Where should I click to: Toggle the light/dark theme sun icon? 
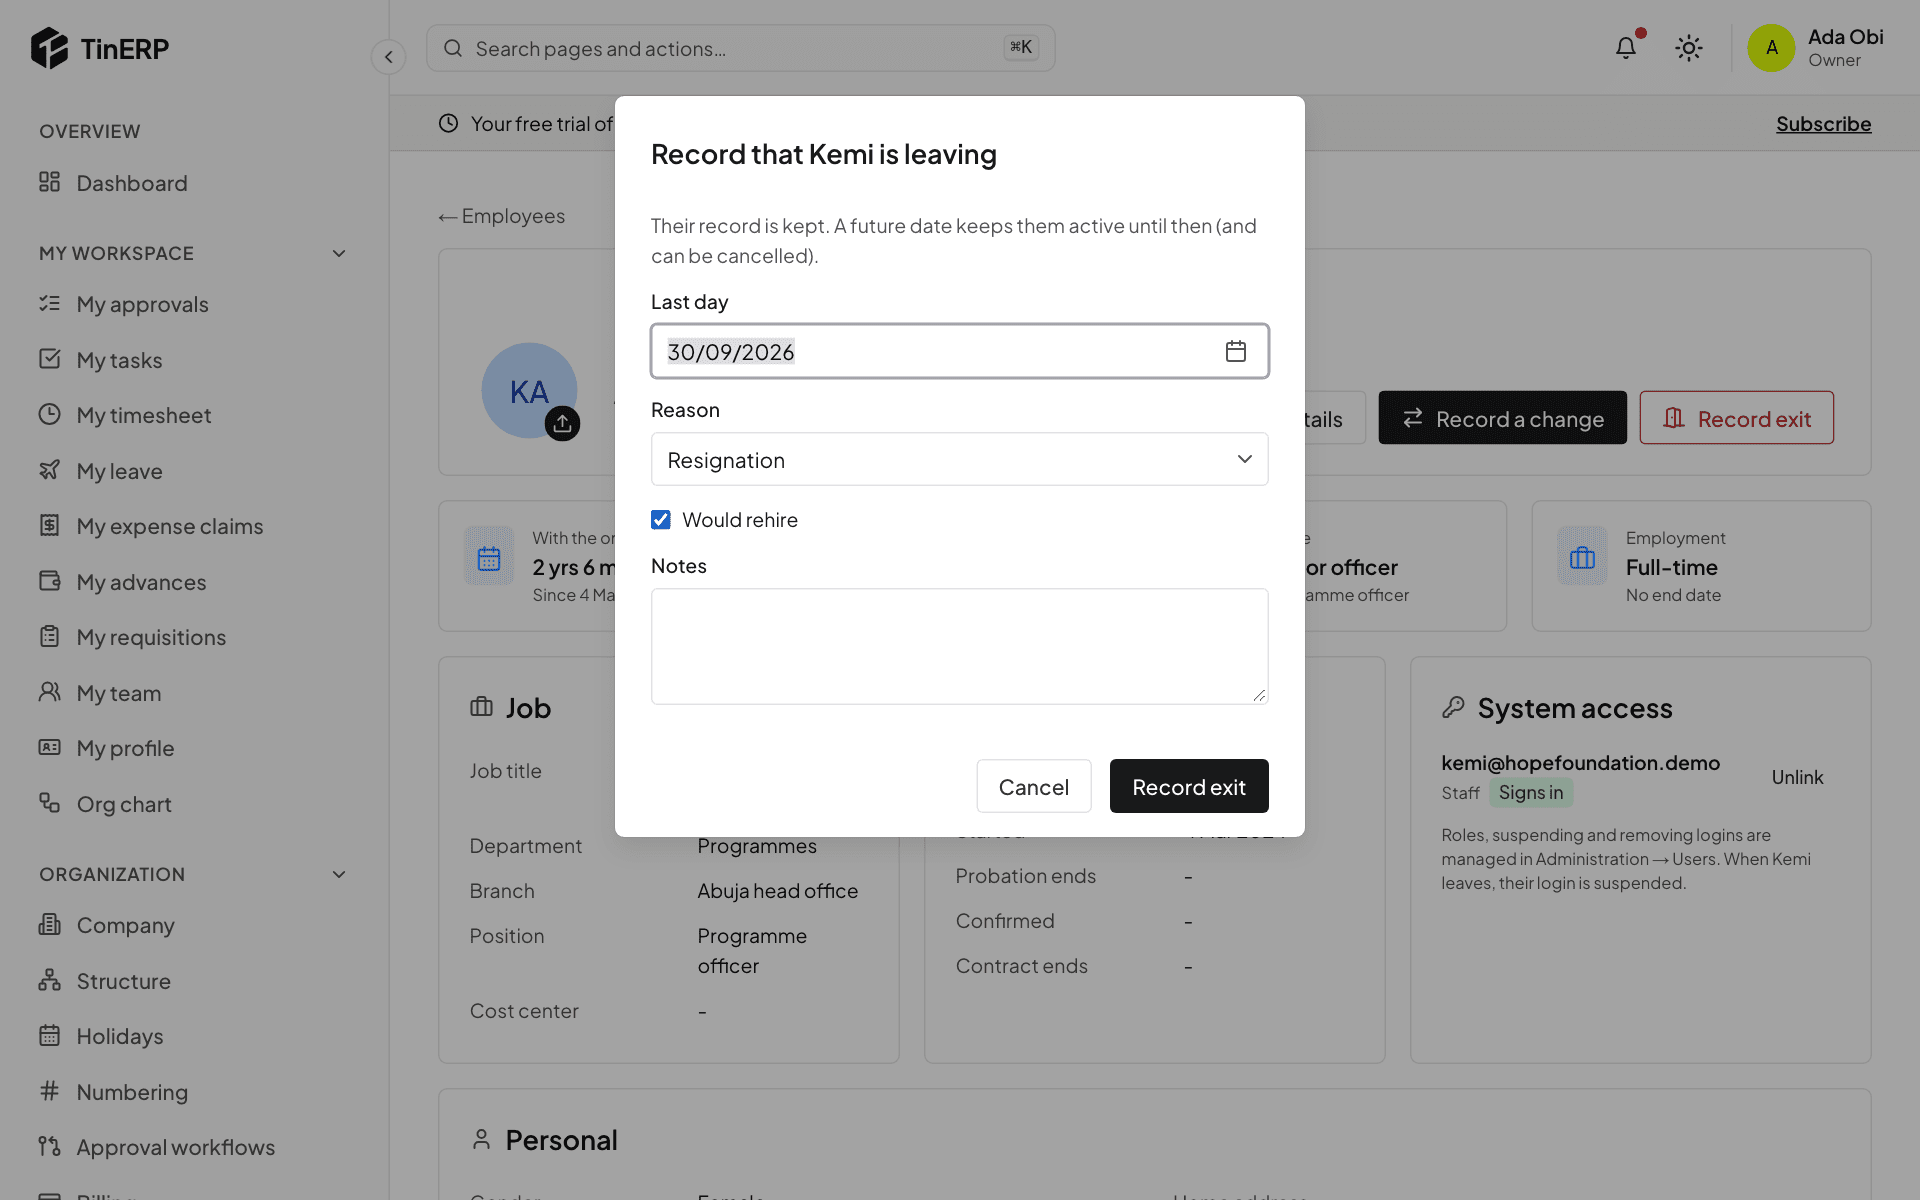[x=1689, y=48]
